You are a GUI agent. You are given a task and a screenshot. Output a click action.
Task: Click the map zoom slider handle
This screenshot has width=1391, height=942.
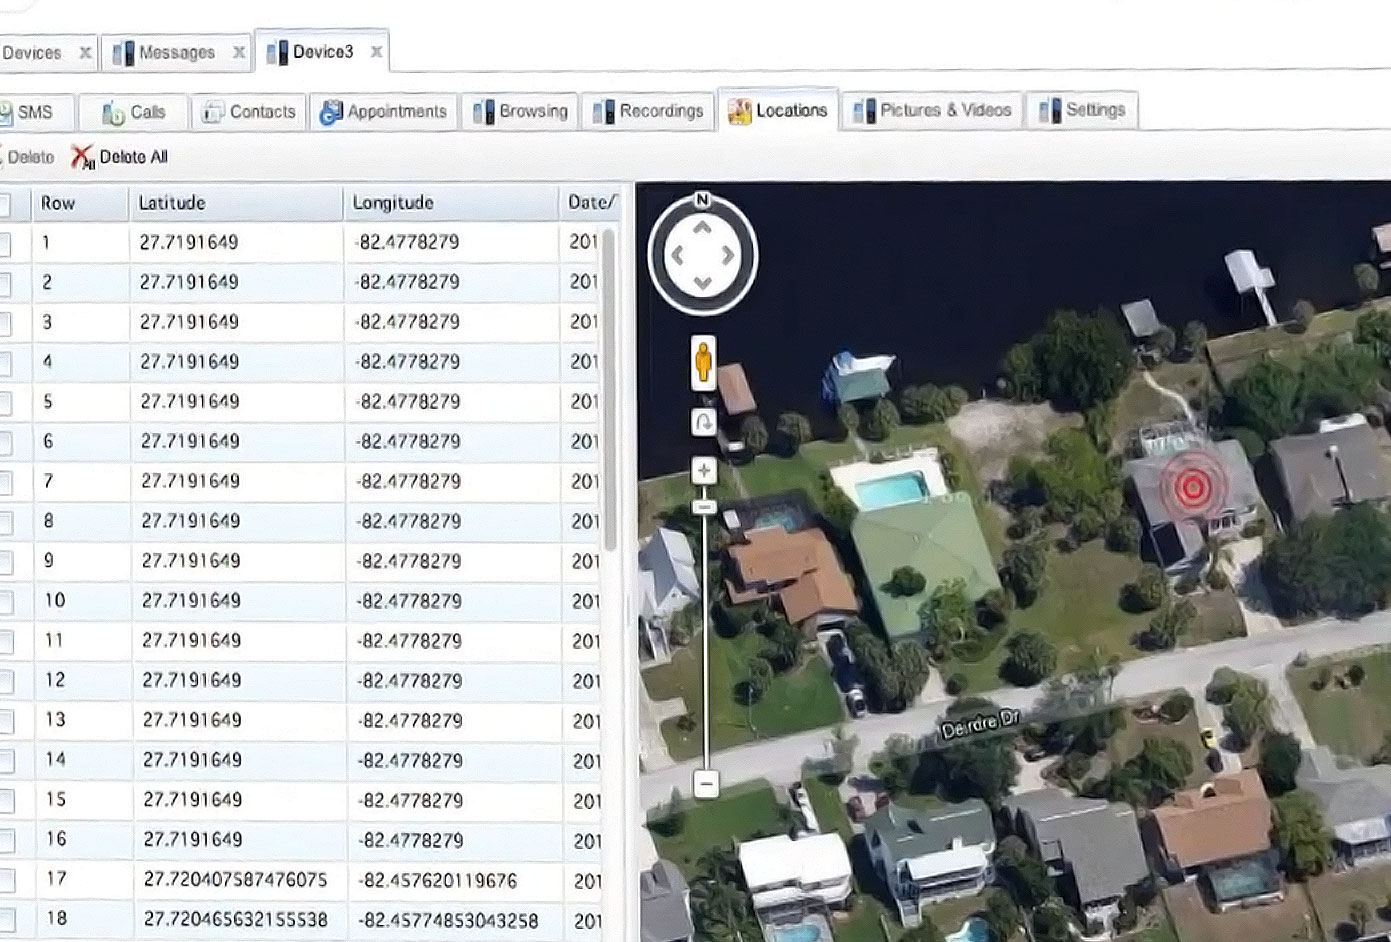704,507
